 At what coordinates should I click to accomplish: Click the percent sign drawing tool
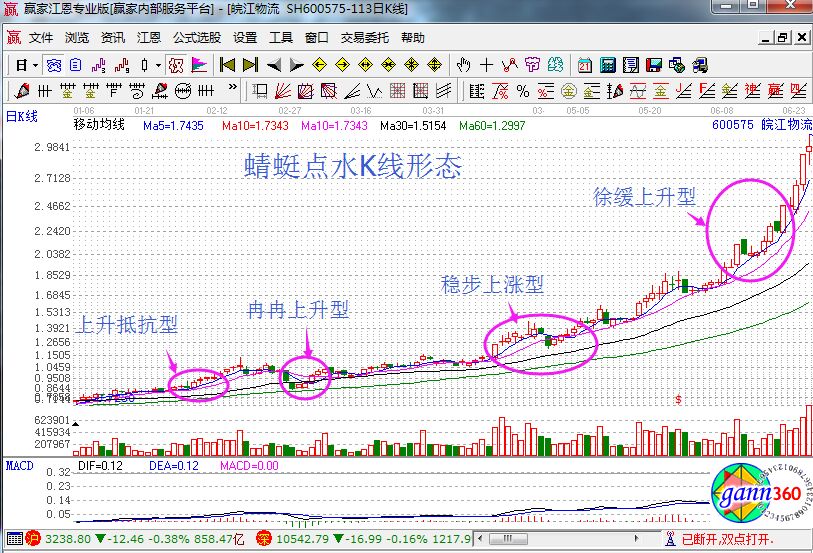click(522, 91)
